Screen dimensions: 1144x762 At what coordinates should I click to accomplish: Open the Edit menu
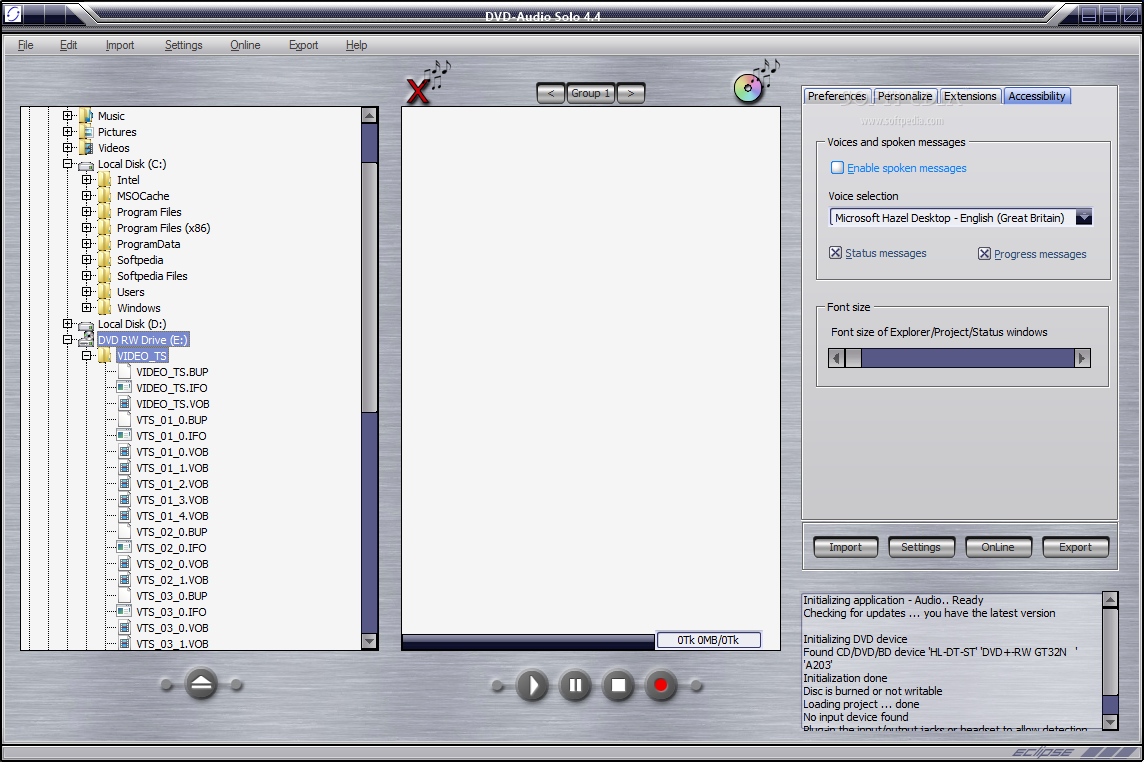69,45
